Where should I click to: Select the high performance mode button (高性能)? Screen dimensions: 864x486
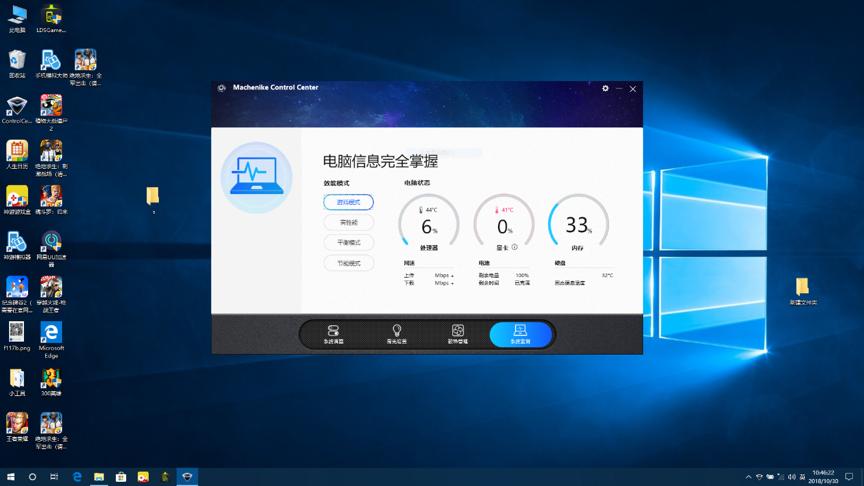[348, 223]
